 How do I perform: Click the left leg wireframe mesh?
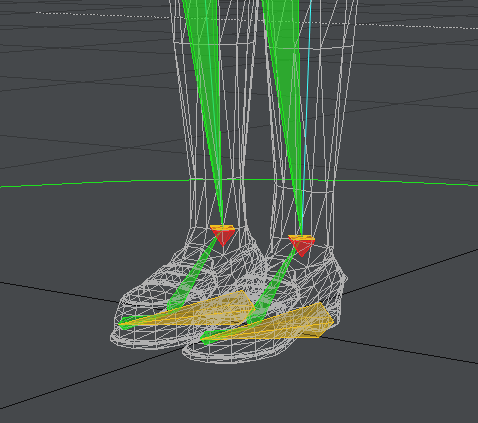point(213,117)
